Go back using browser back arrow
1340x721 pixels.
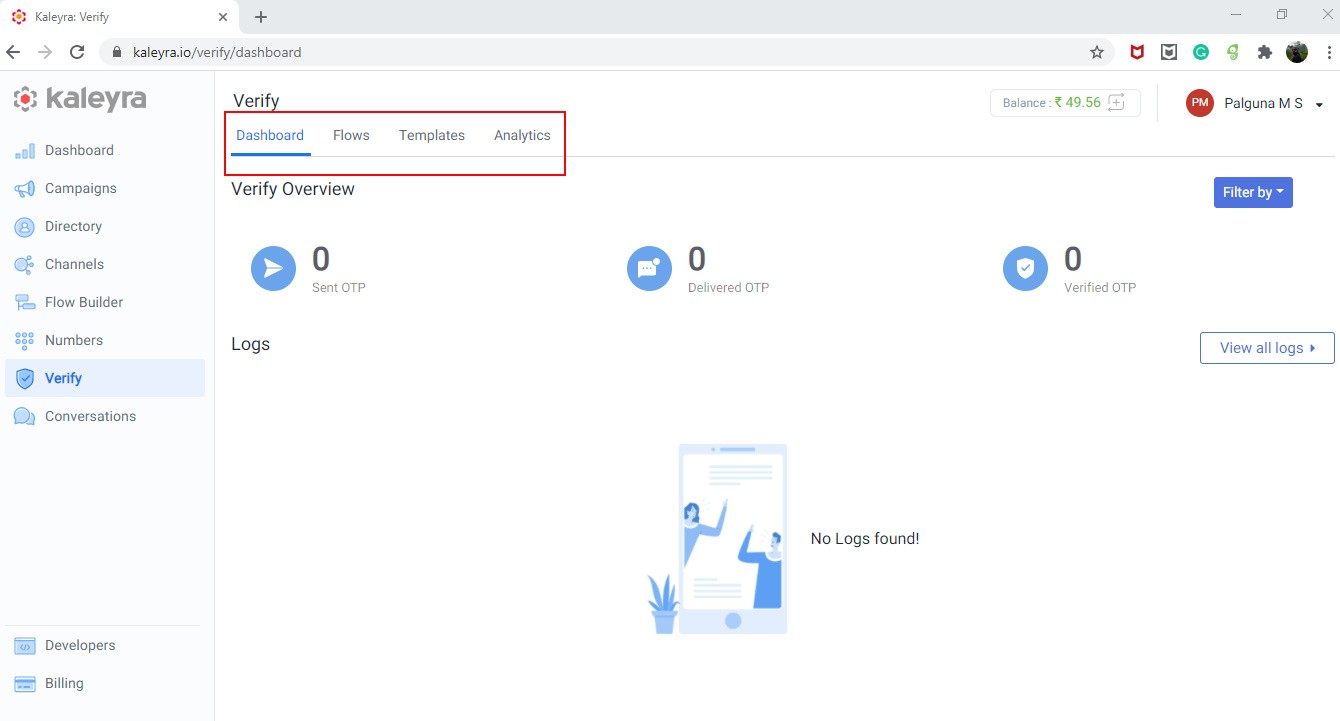coord(13,52)
